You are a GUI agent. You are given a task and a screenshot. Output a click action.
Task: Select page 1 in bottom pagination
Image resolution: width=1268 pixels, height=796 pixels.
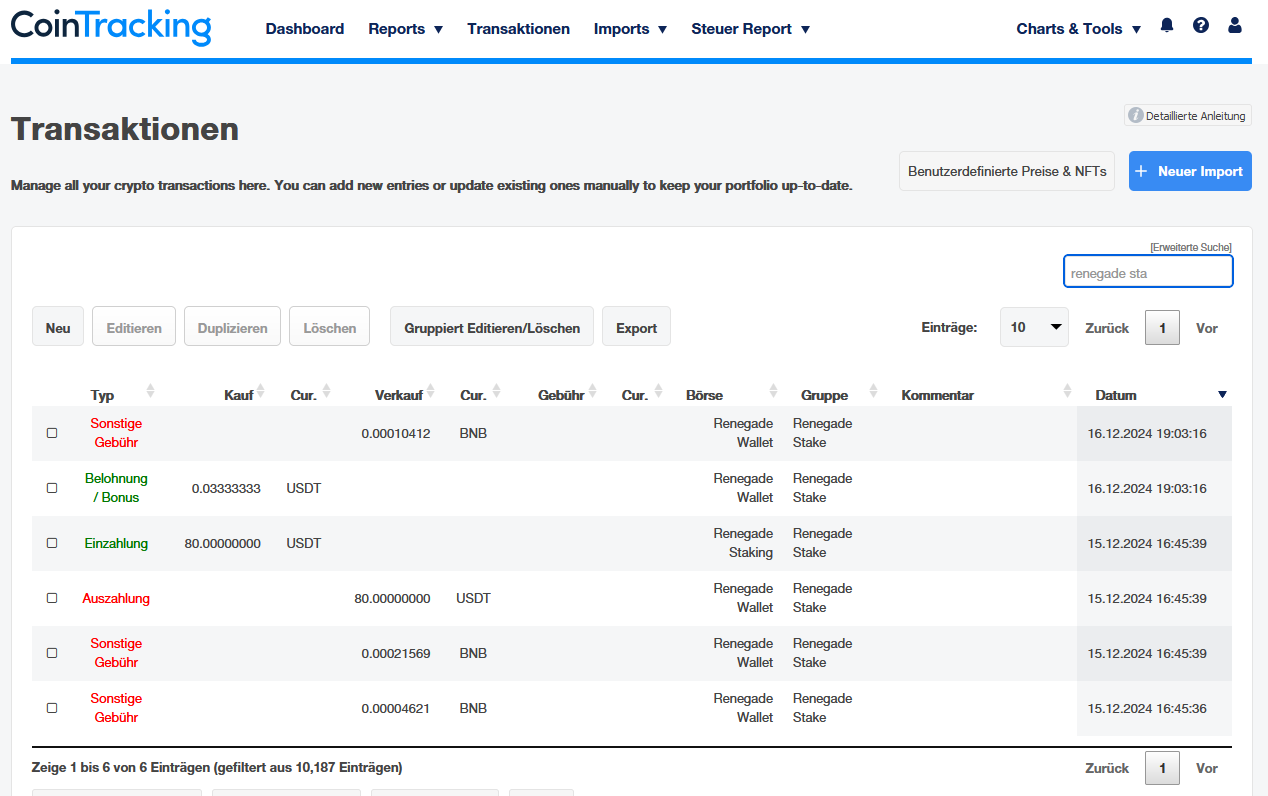(x=1162, y=767)
